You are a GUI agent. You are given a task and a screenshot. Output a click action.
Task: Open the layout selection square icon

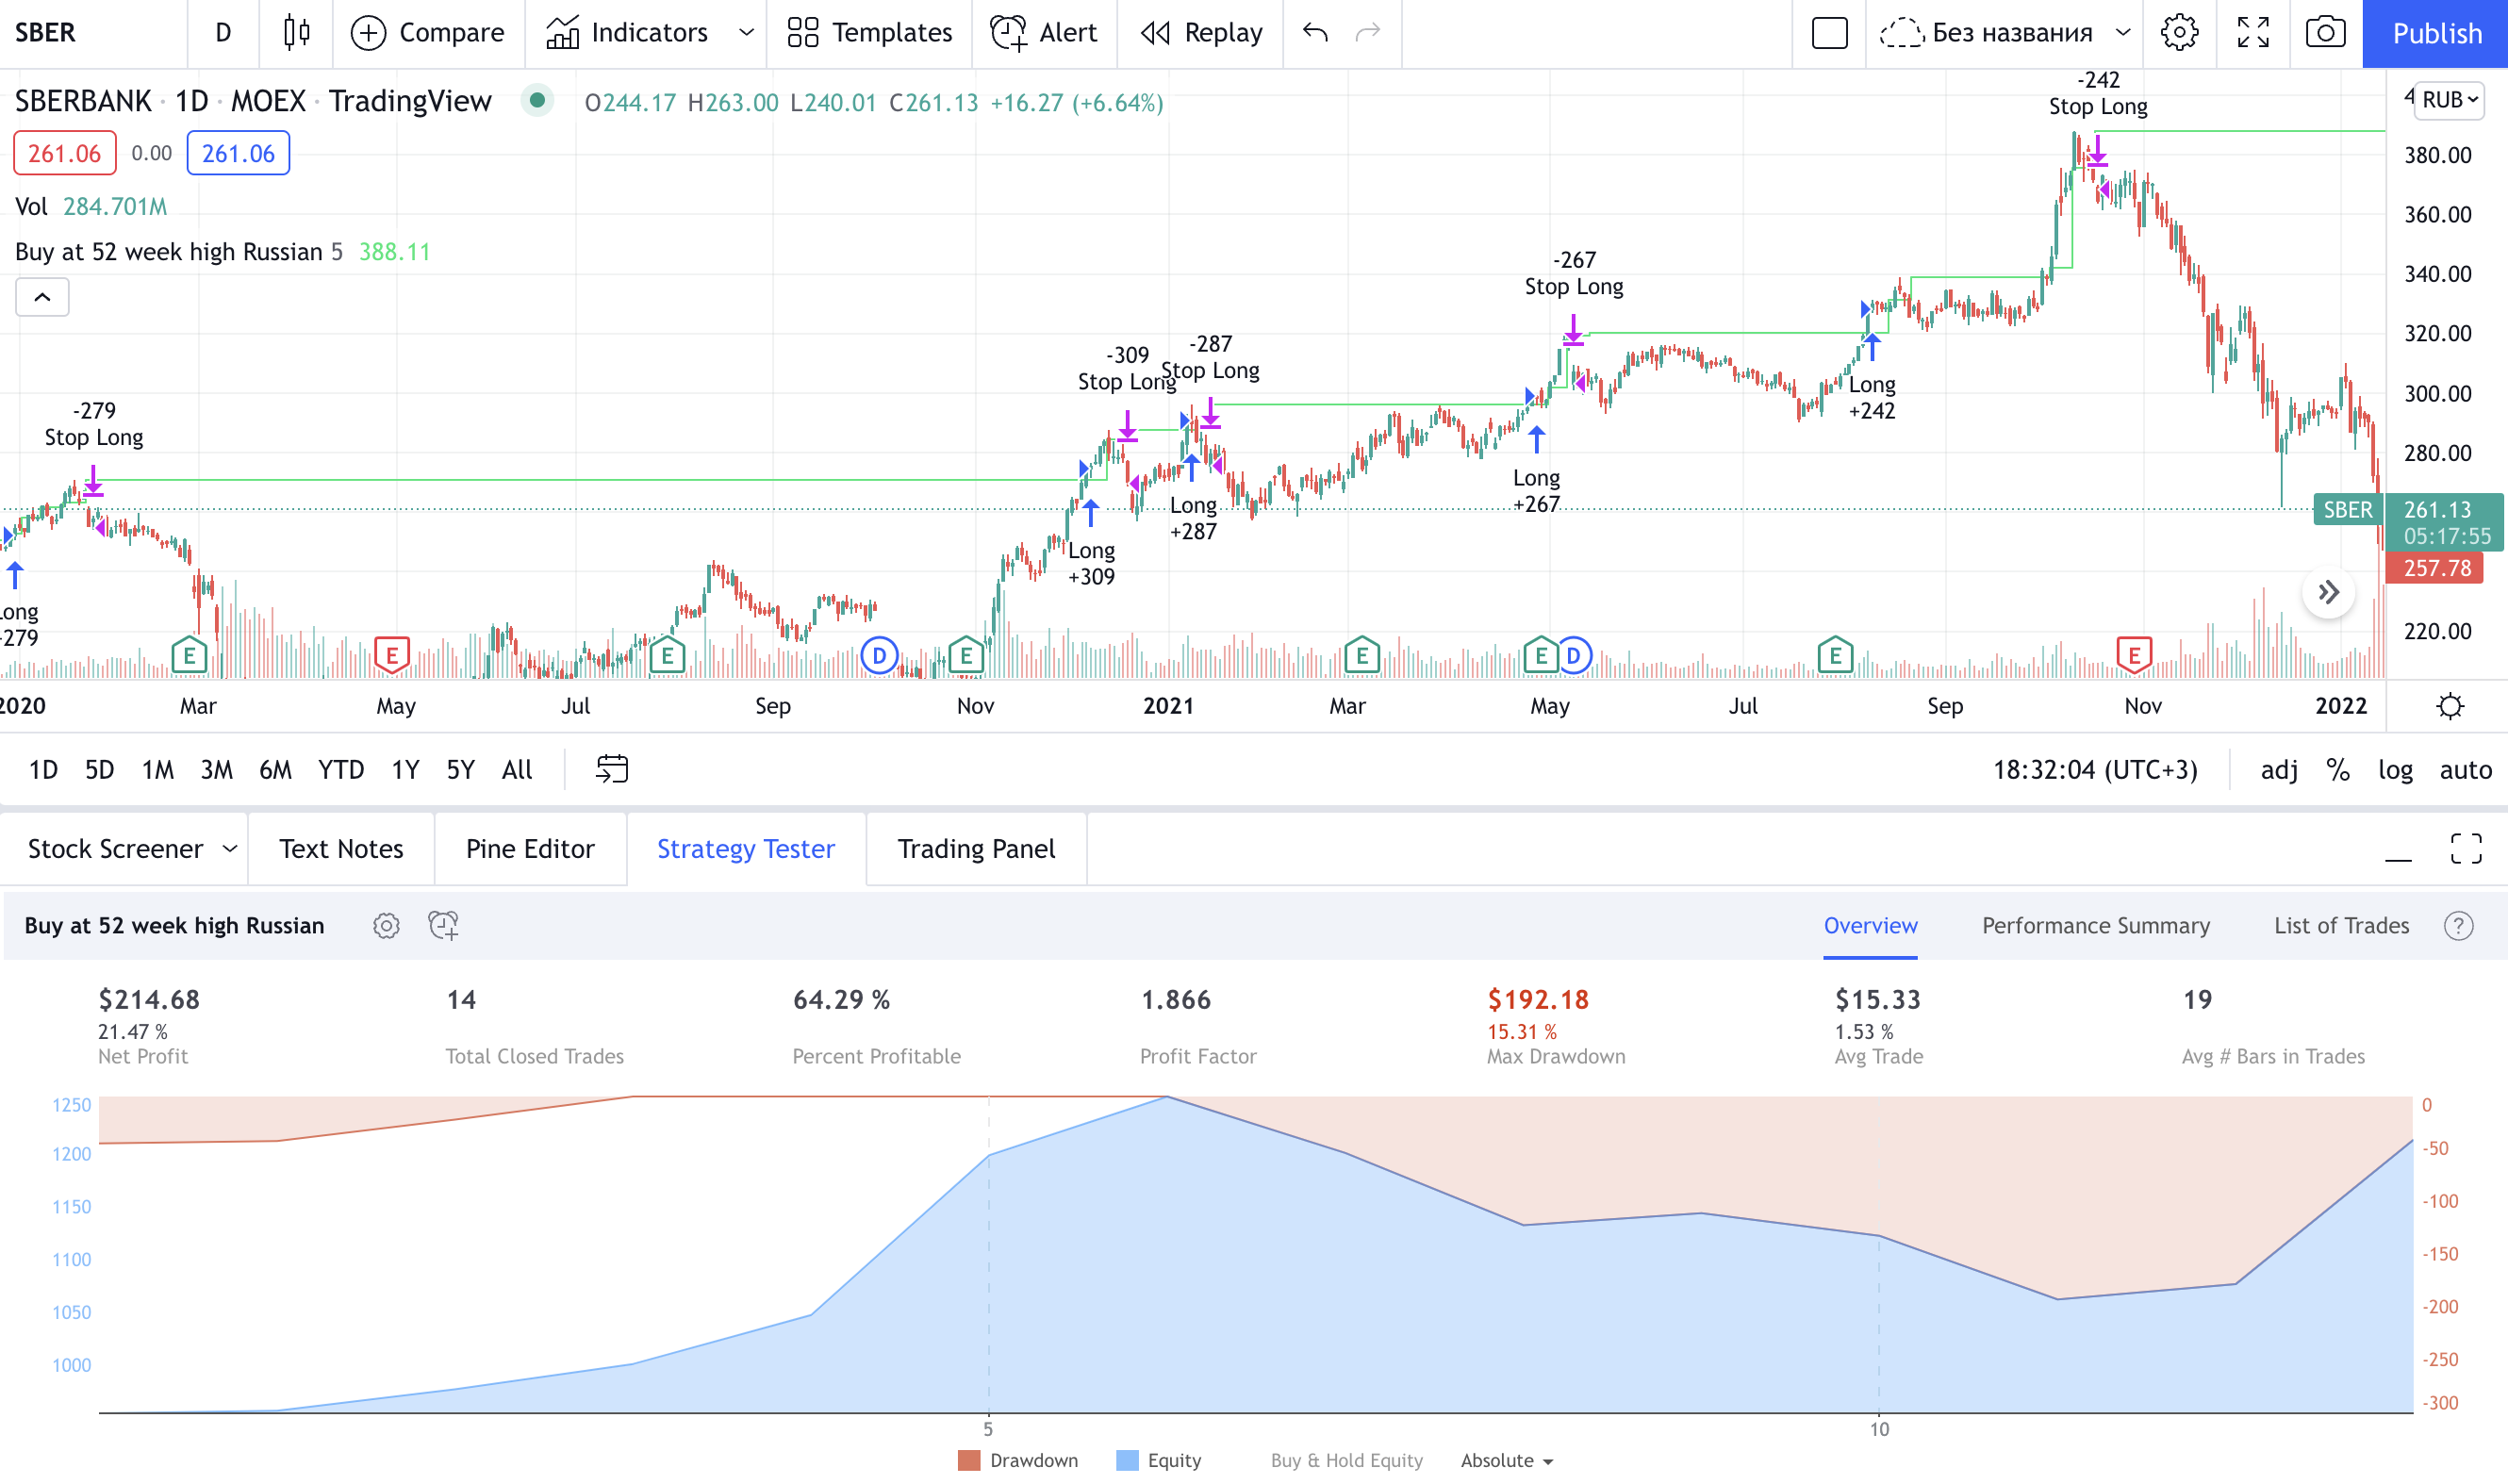click(x=1829, y=33)
